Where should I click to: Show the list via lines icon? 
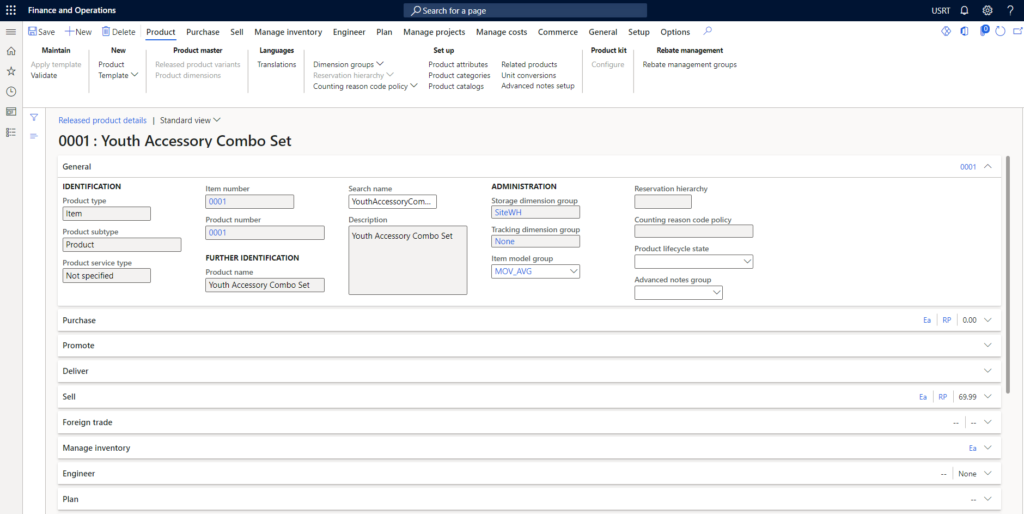click(34, 135)
